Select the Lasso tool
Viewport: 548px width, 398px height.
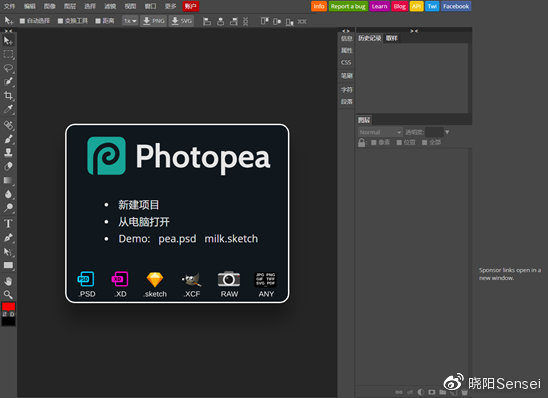click(x=8, y=68)
